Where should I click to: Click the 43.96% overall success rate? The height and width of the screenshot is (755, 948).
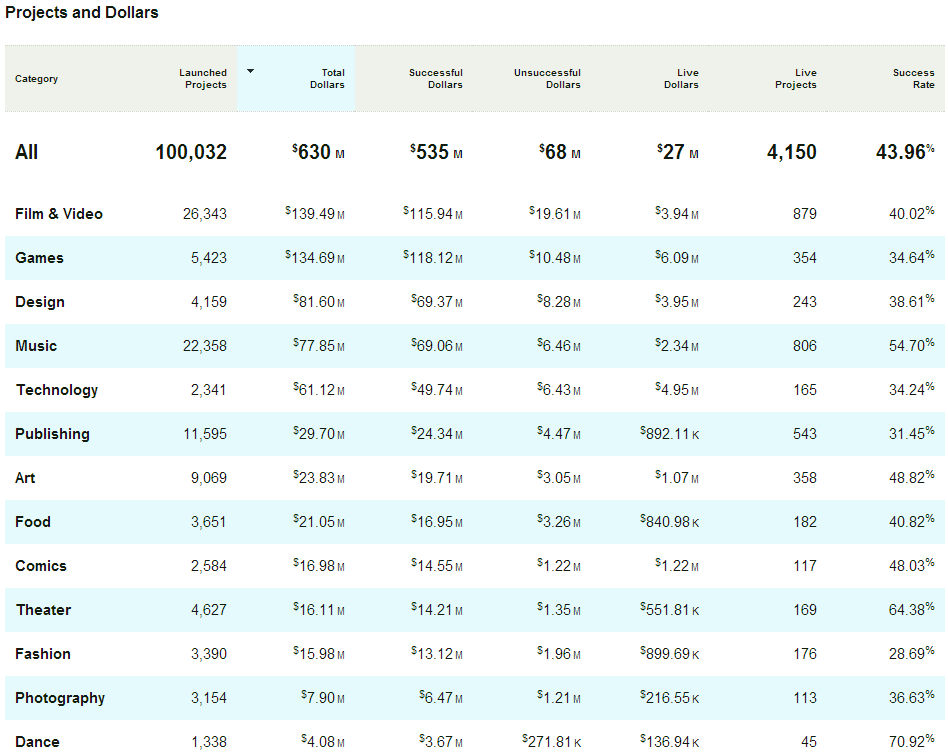point(905,152)
